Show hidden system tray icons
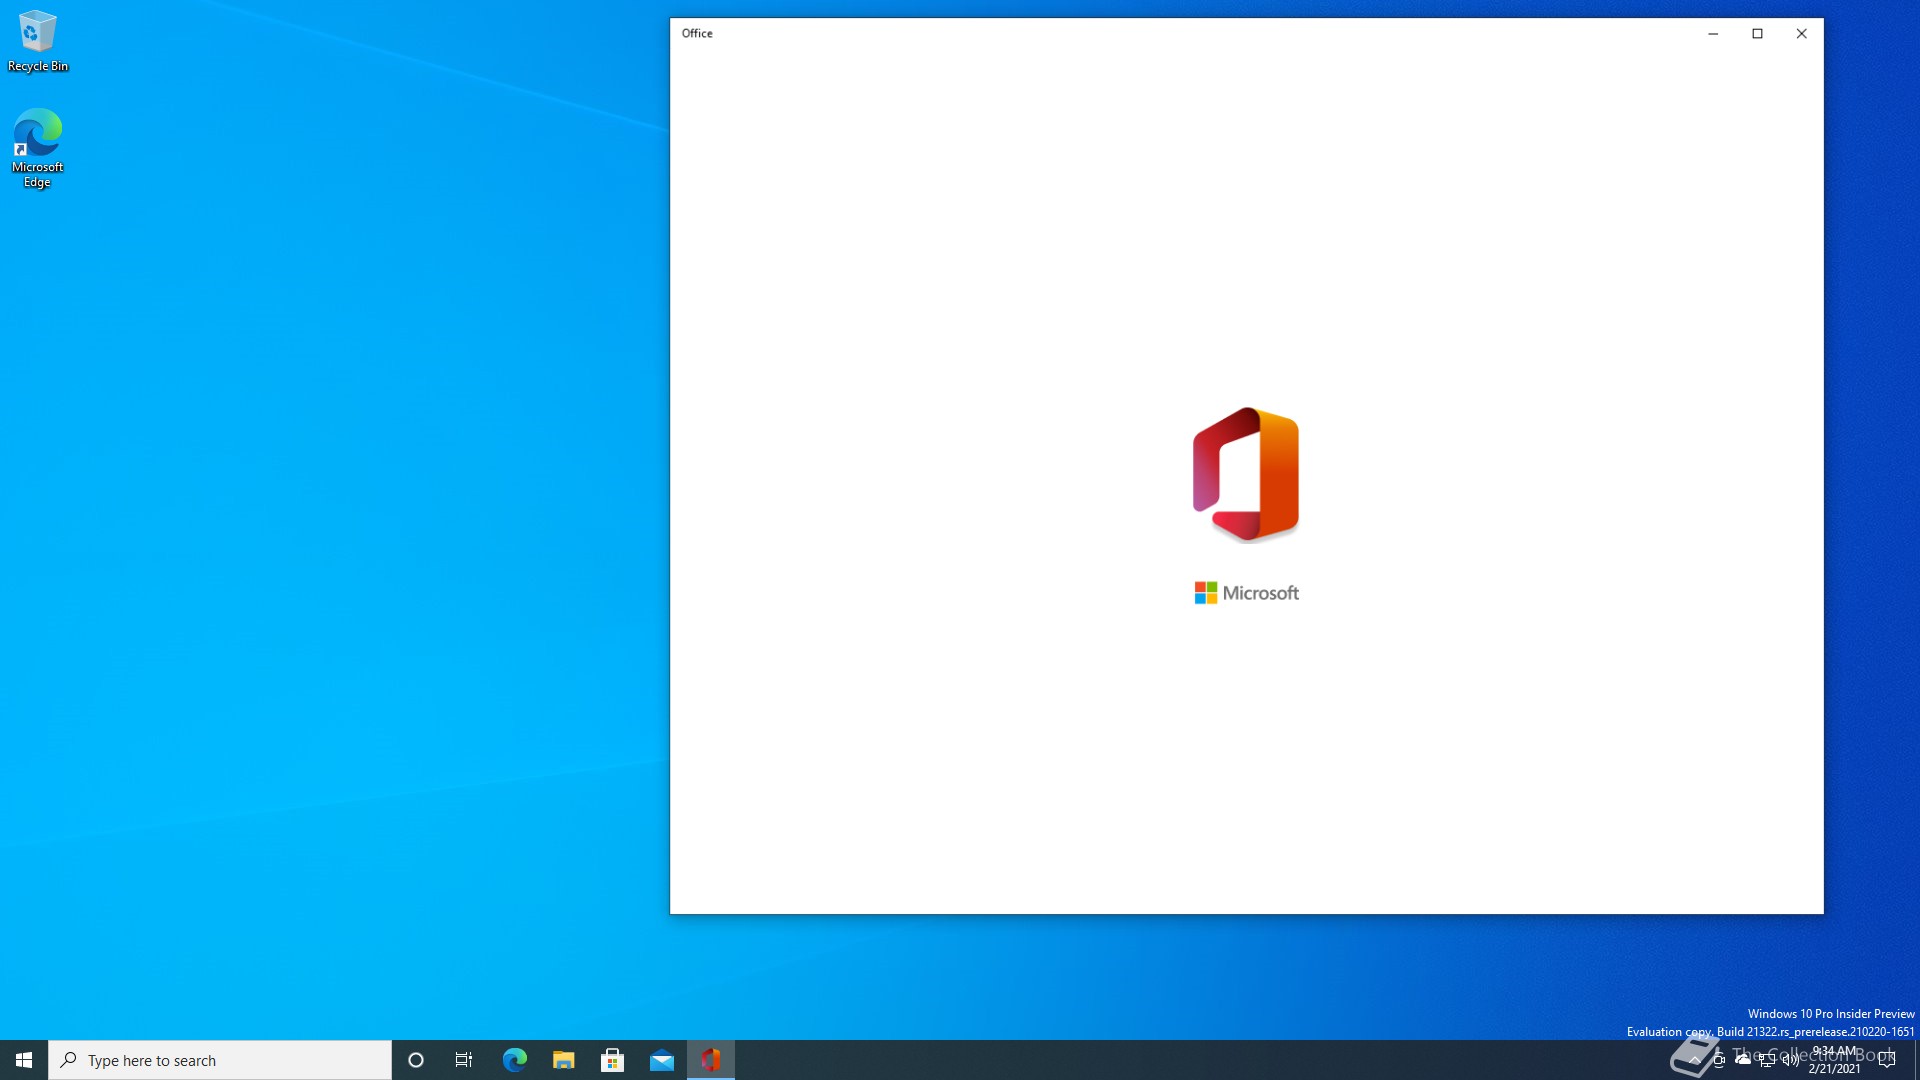Viewport: 1920px width, 1080px height. (1695, 1060)
